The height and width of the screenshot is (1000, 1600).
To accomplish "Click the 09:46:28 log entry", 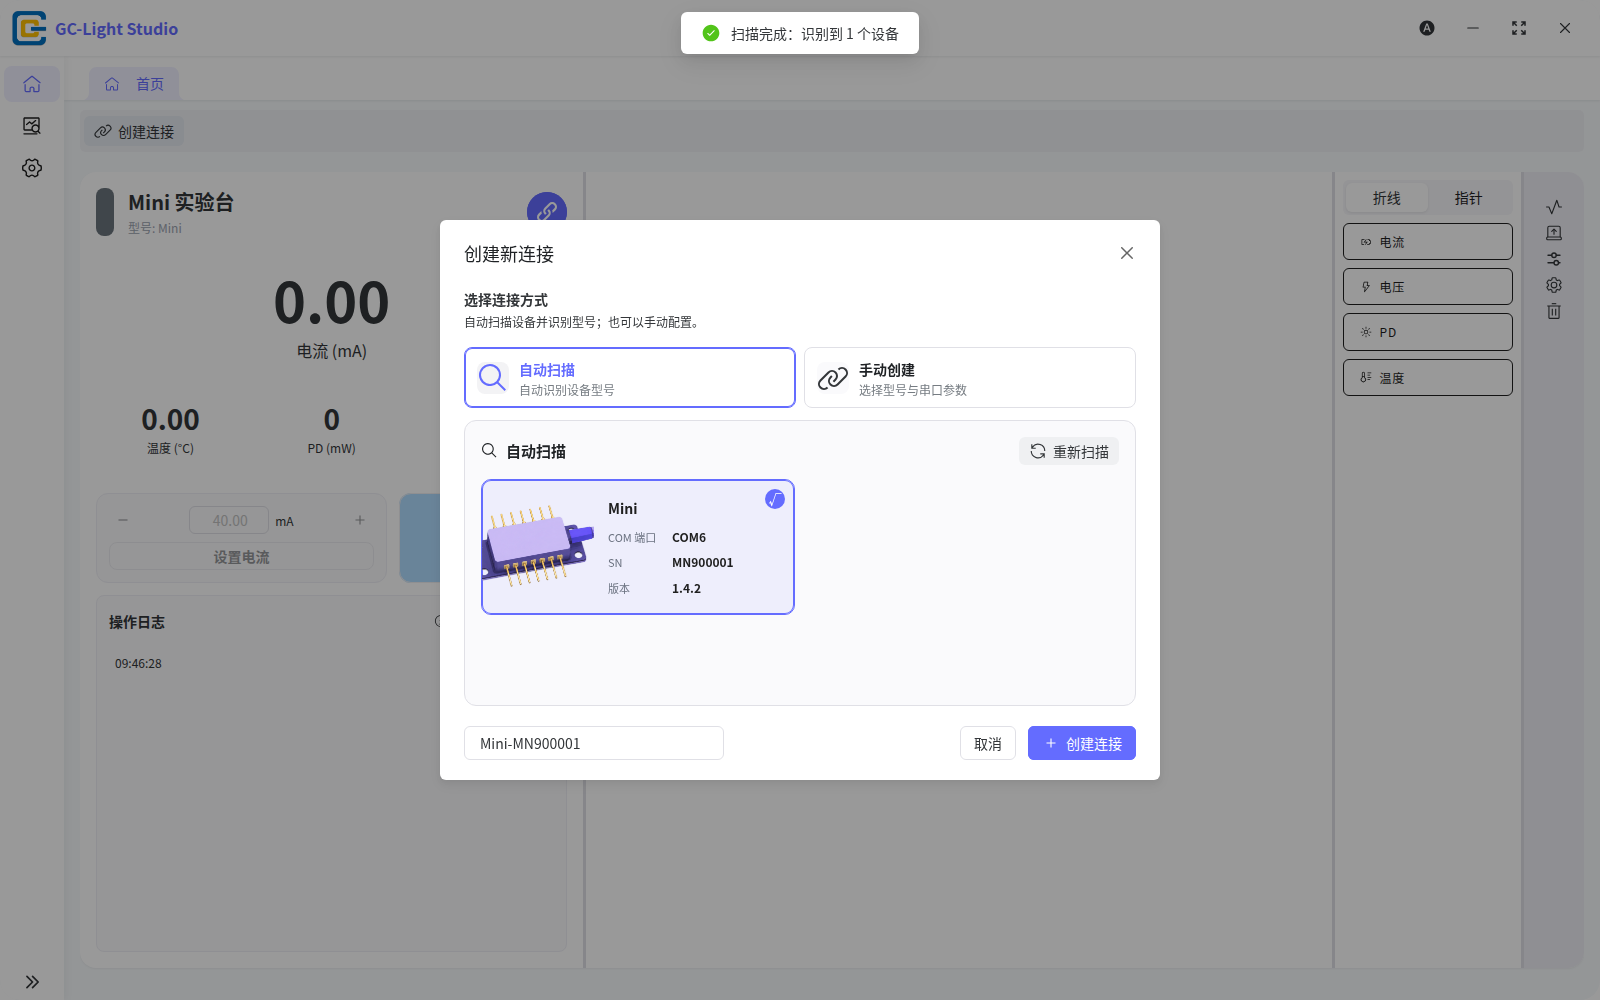I will (138, 664).
